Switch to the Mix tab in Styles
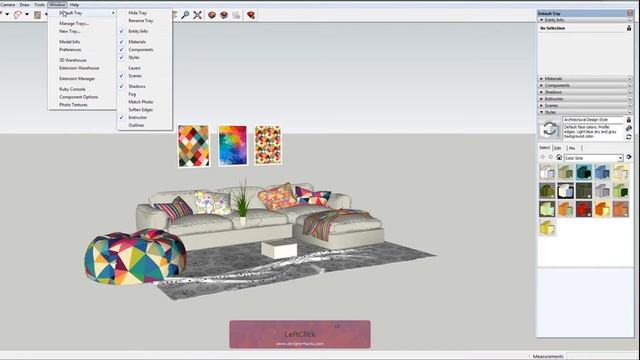 tap(572, 148)
